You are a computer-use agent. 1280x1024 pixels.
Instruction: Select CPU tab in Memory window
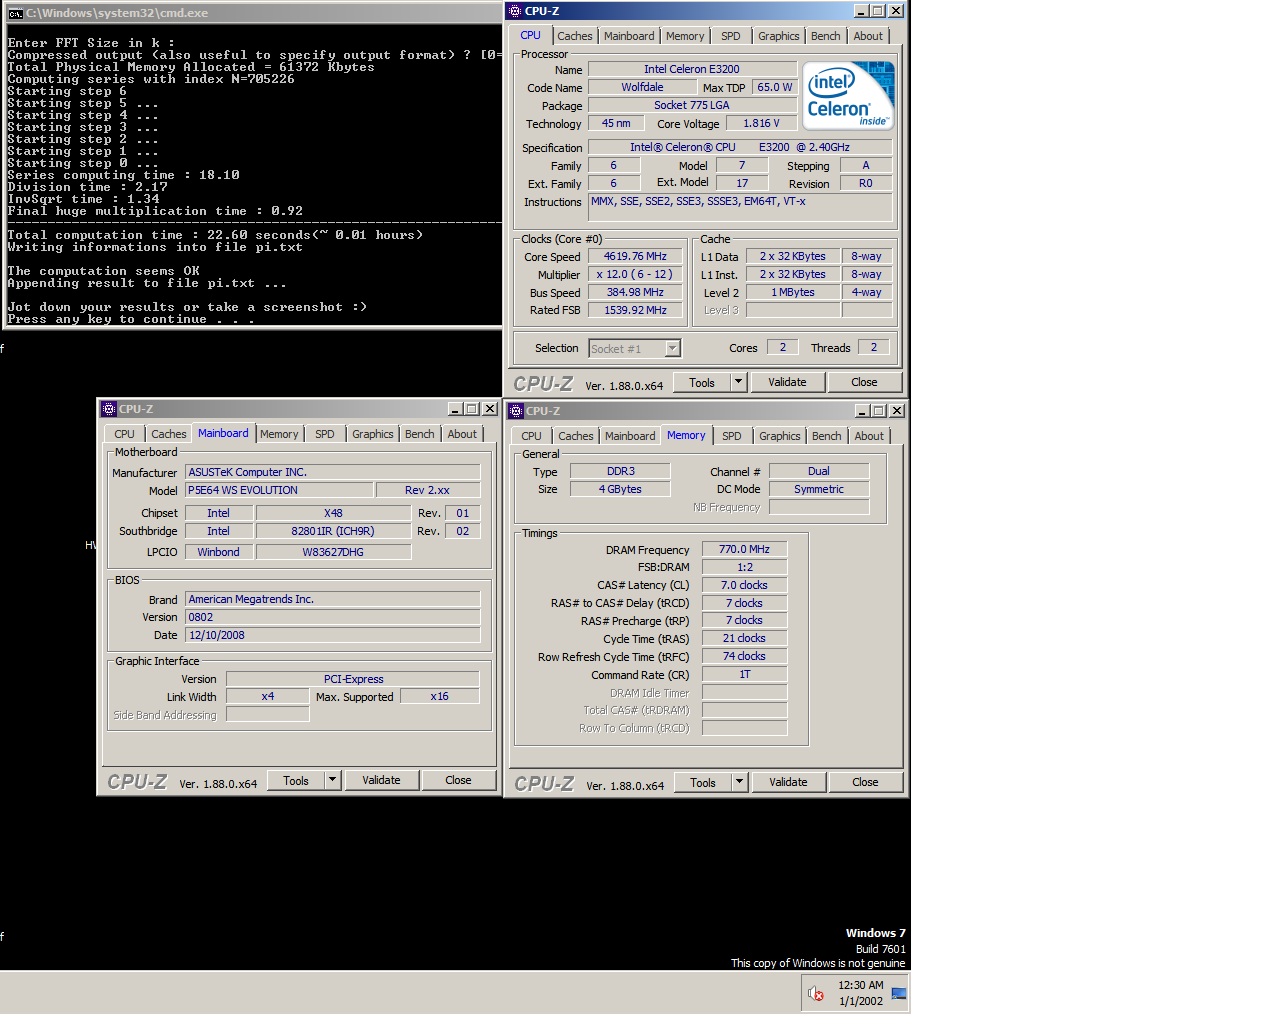pos(531,436)
